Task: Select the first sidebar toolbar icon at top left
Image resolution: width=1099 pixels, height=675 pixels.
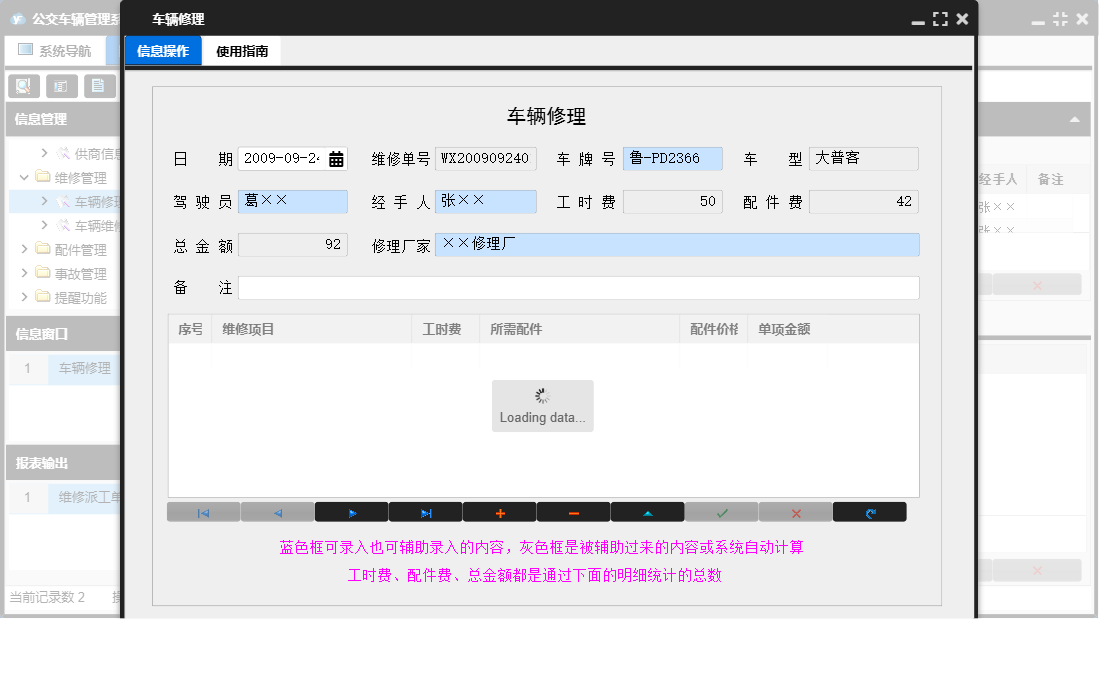Action: tap(22, 85)
